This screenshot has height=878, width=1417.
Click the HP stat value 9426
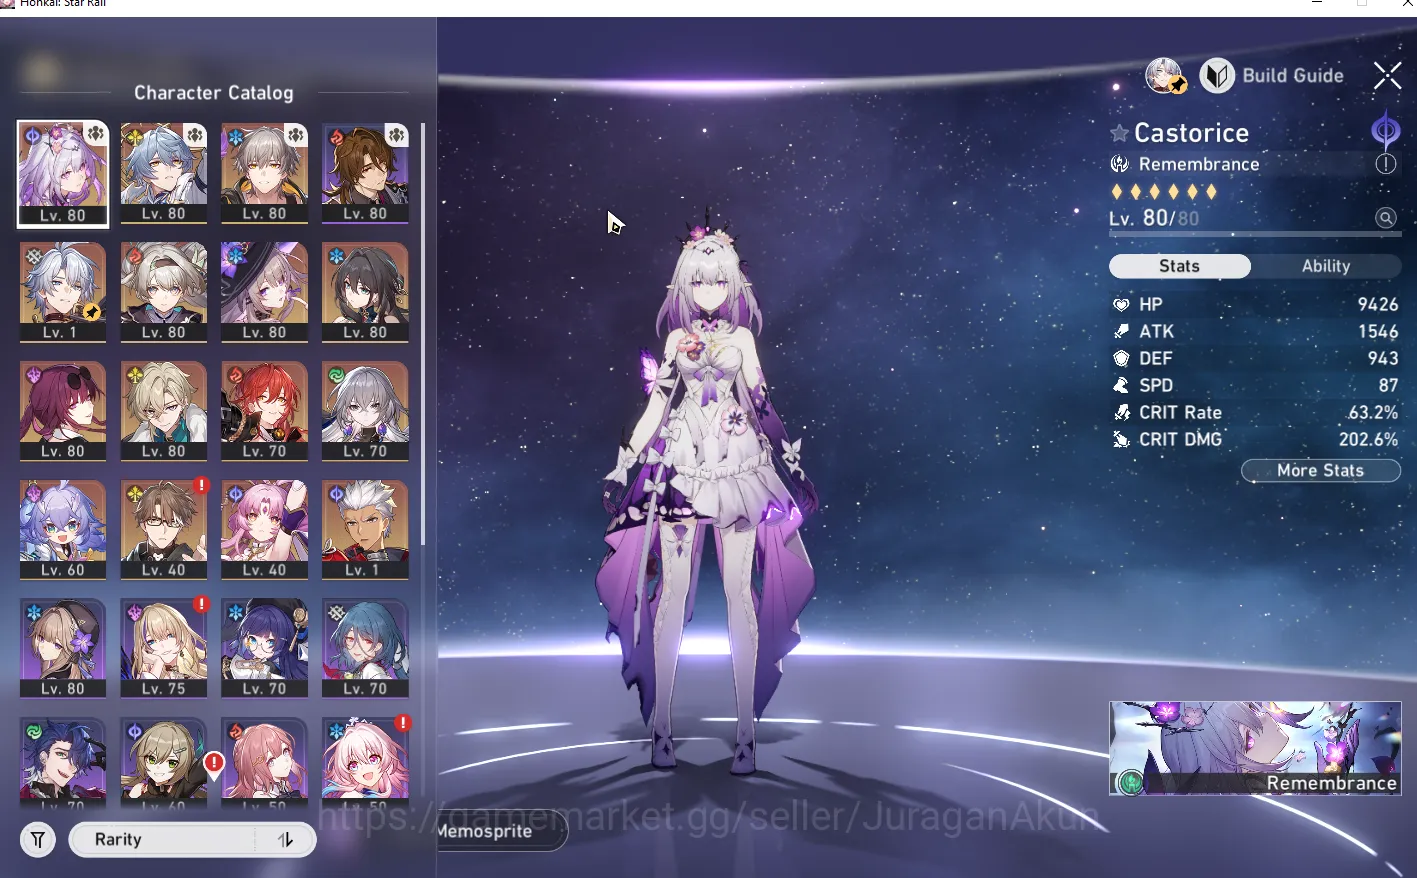click(1377, 305)
